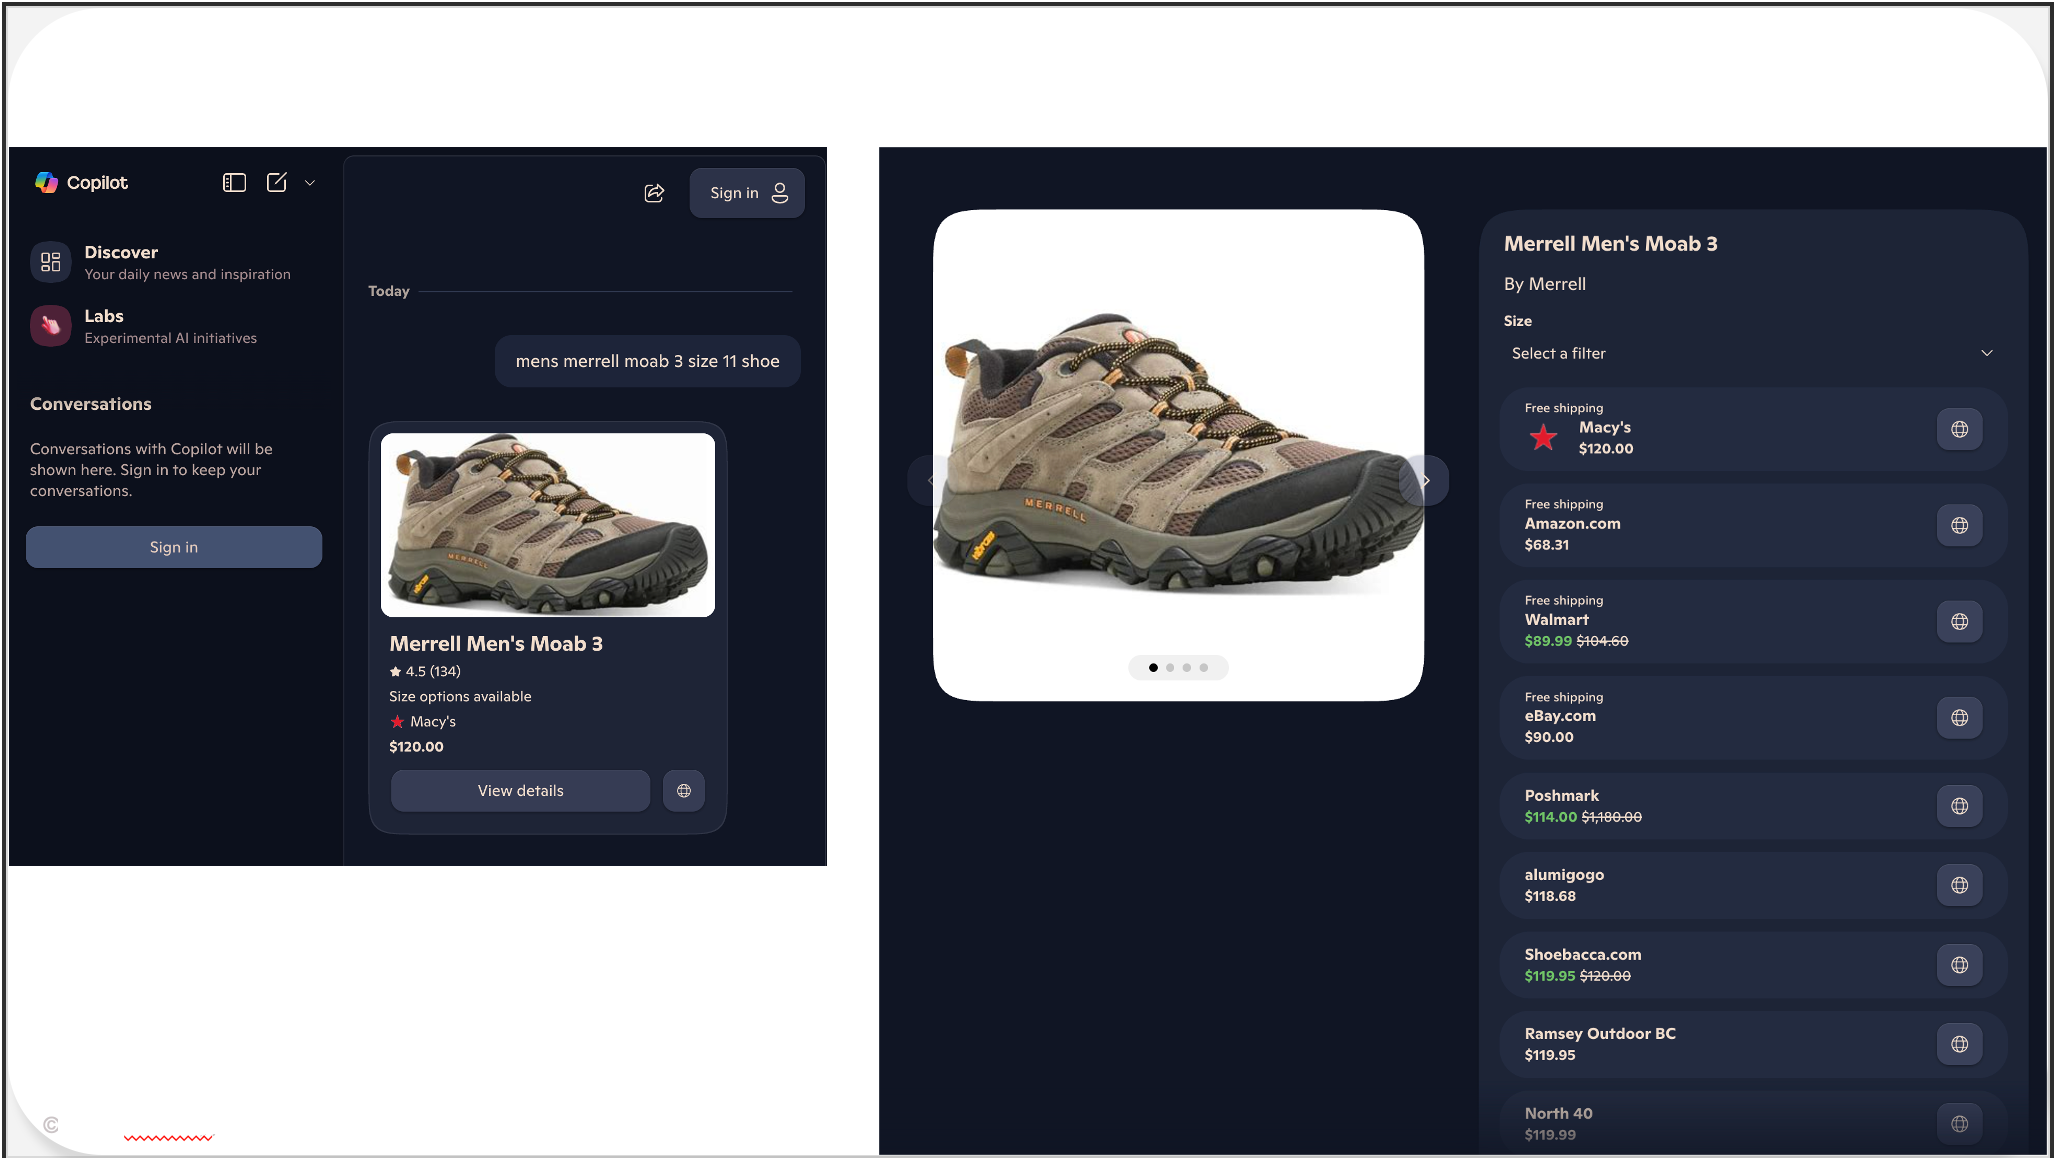Viewport: 2056px width, 1160px height.
Task: Open Poshmark offer globe icon
Action: (1959, 806)
